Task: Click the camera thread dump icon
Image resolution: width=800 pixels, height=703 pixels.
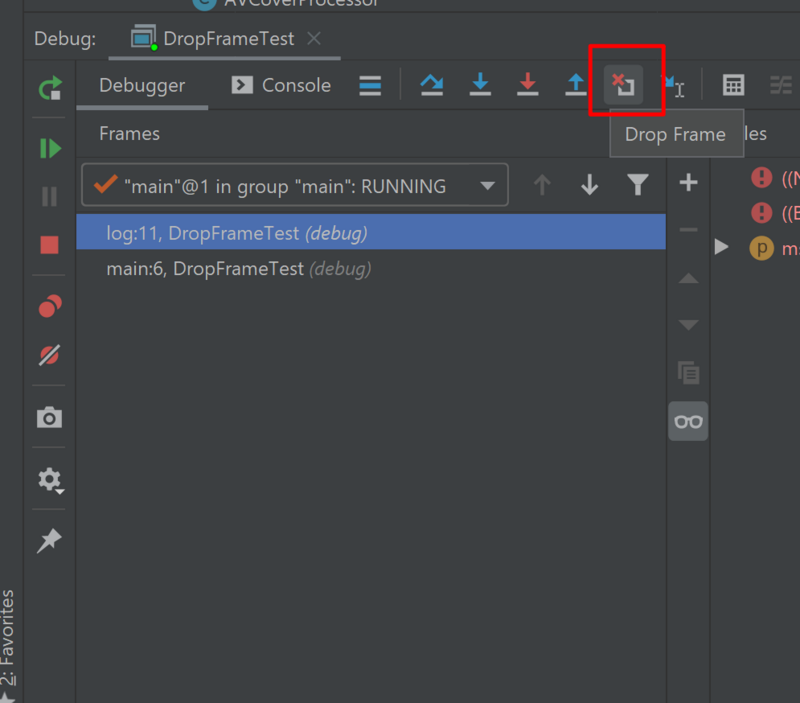Action: point(49,417)
